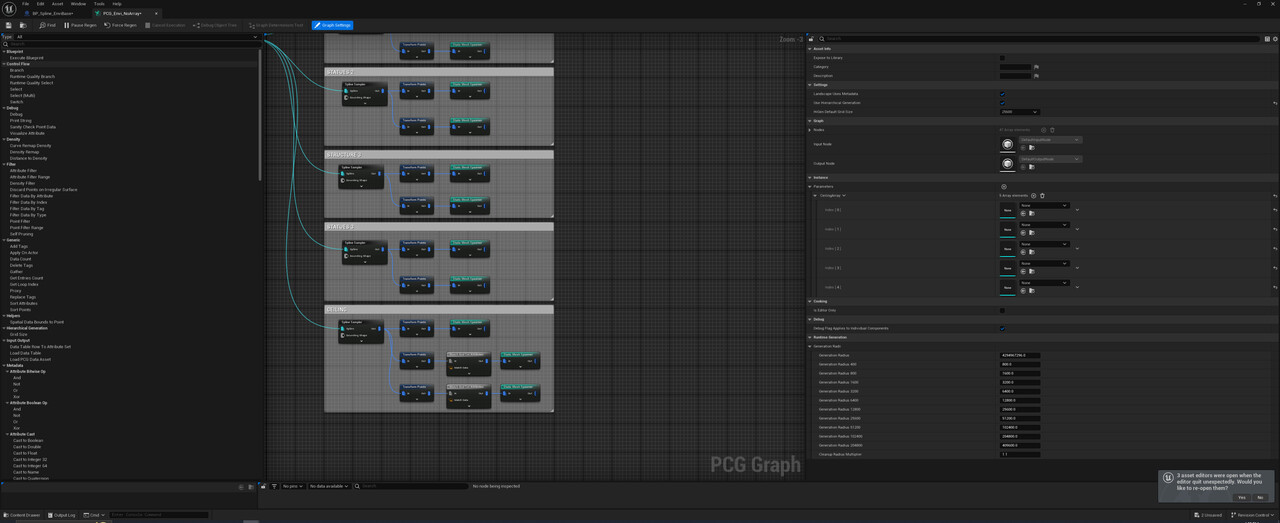Open the Index [ 0 ] asset dropdown

click(1044, 206)
